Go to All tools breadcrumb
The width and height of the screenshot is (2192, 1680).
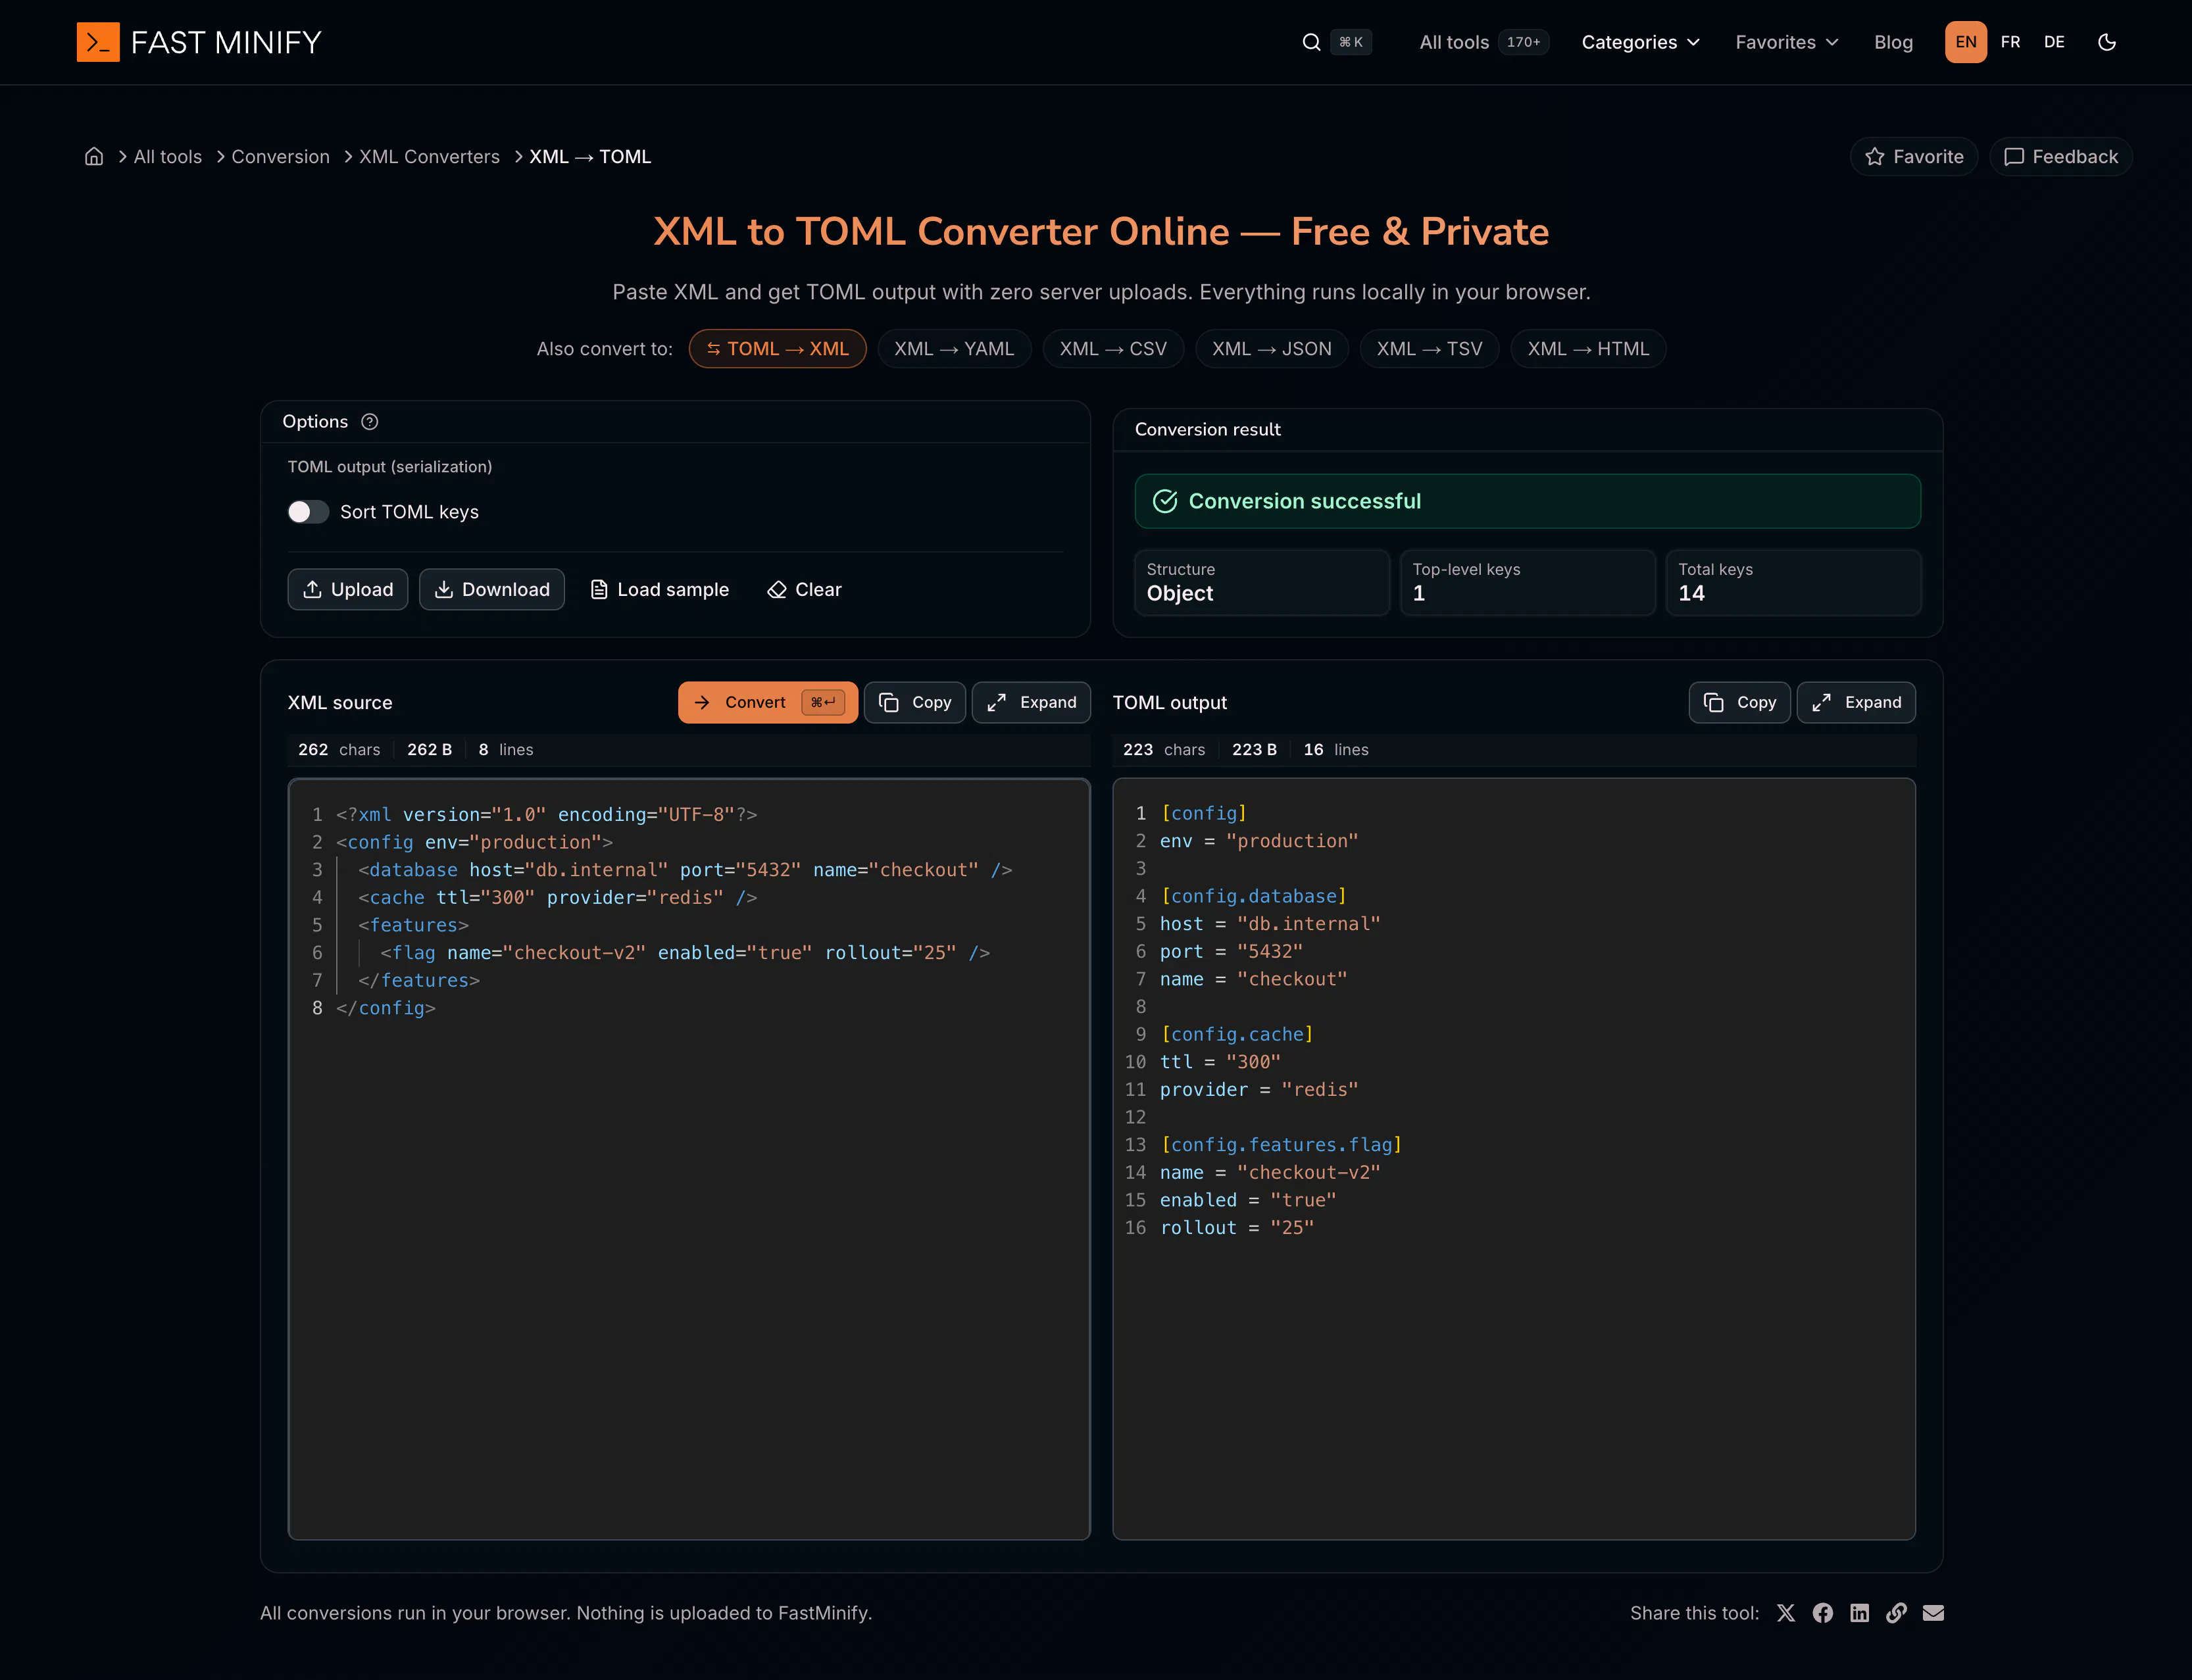(x=168, y=156)
